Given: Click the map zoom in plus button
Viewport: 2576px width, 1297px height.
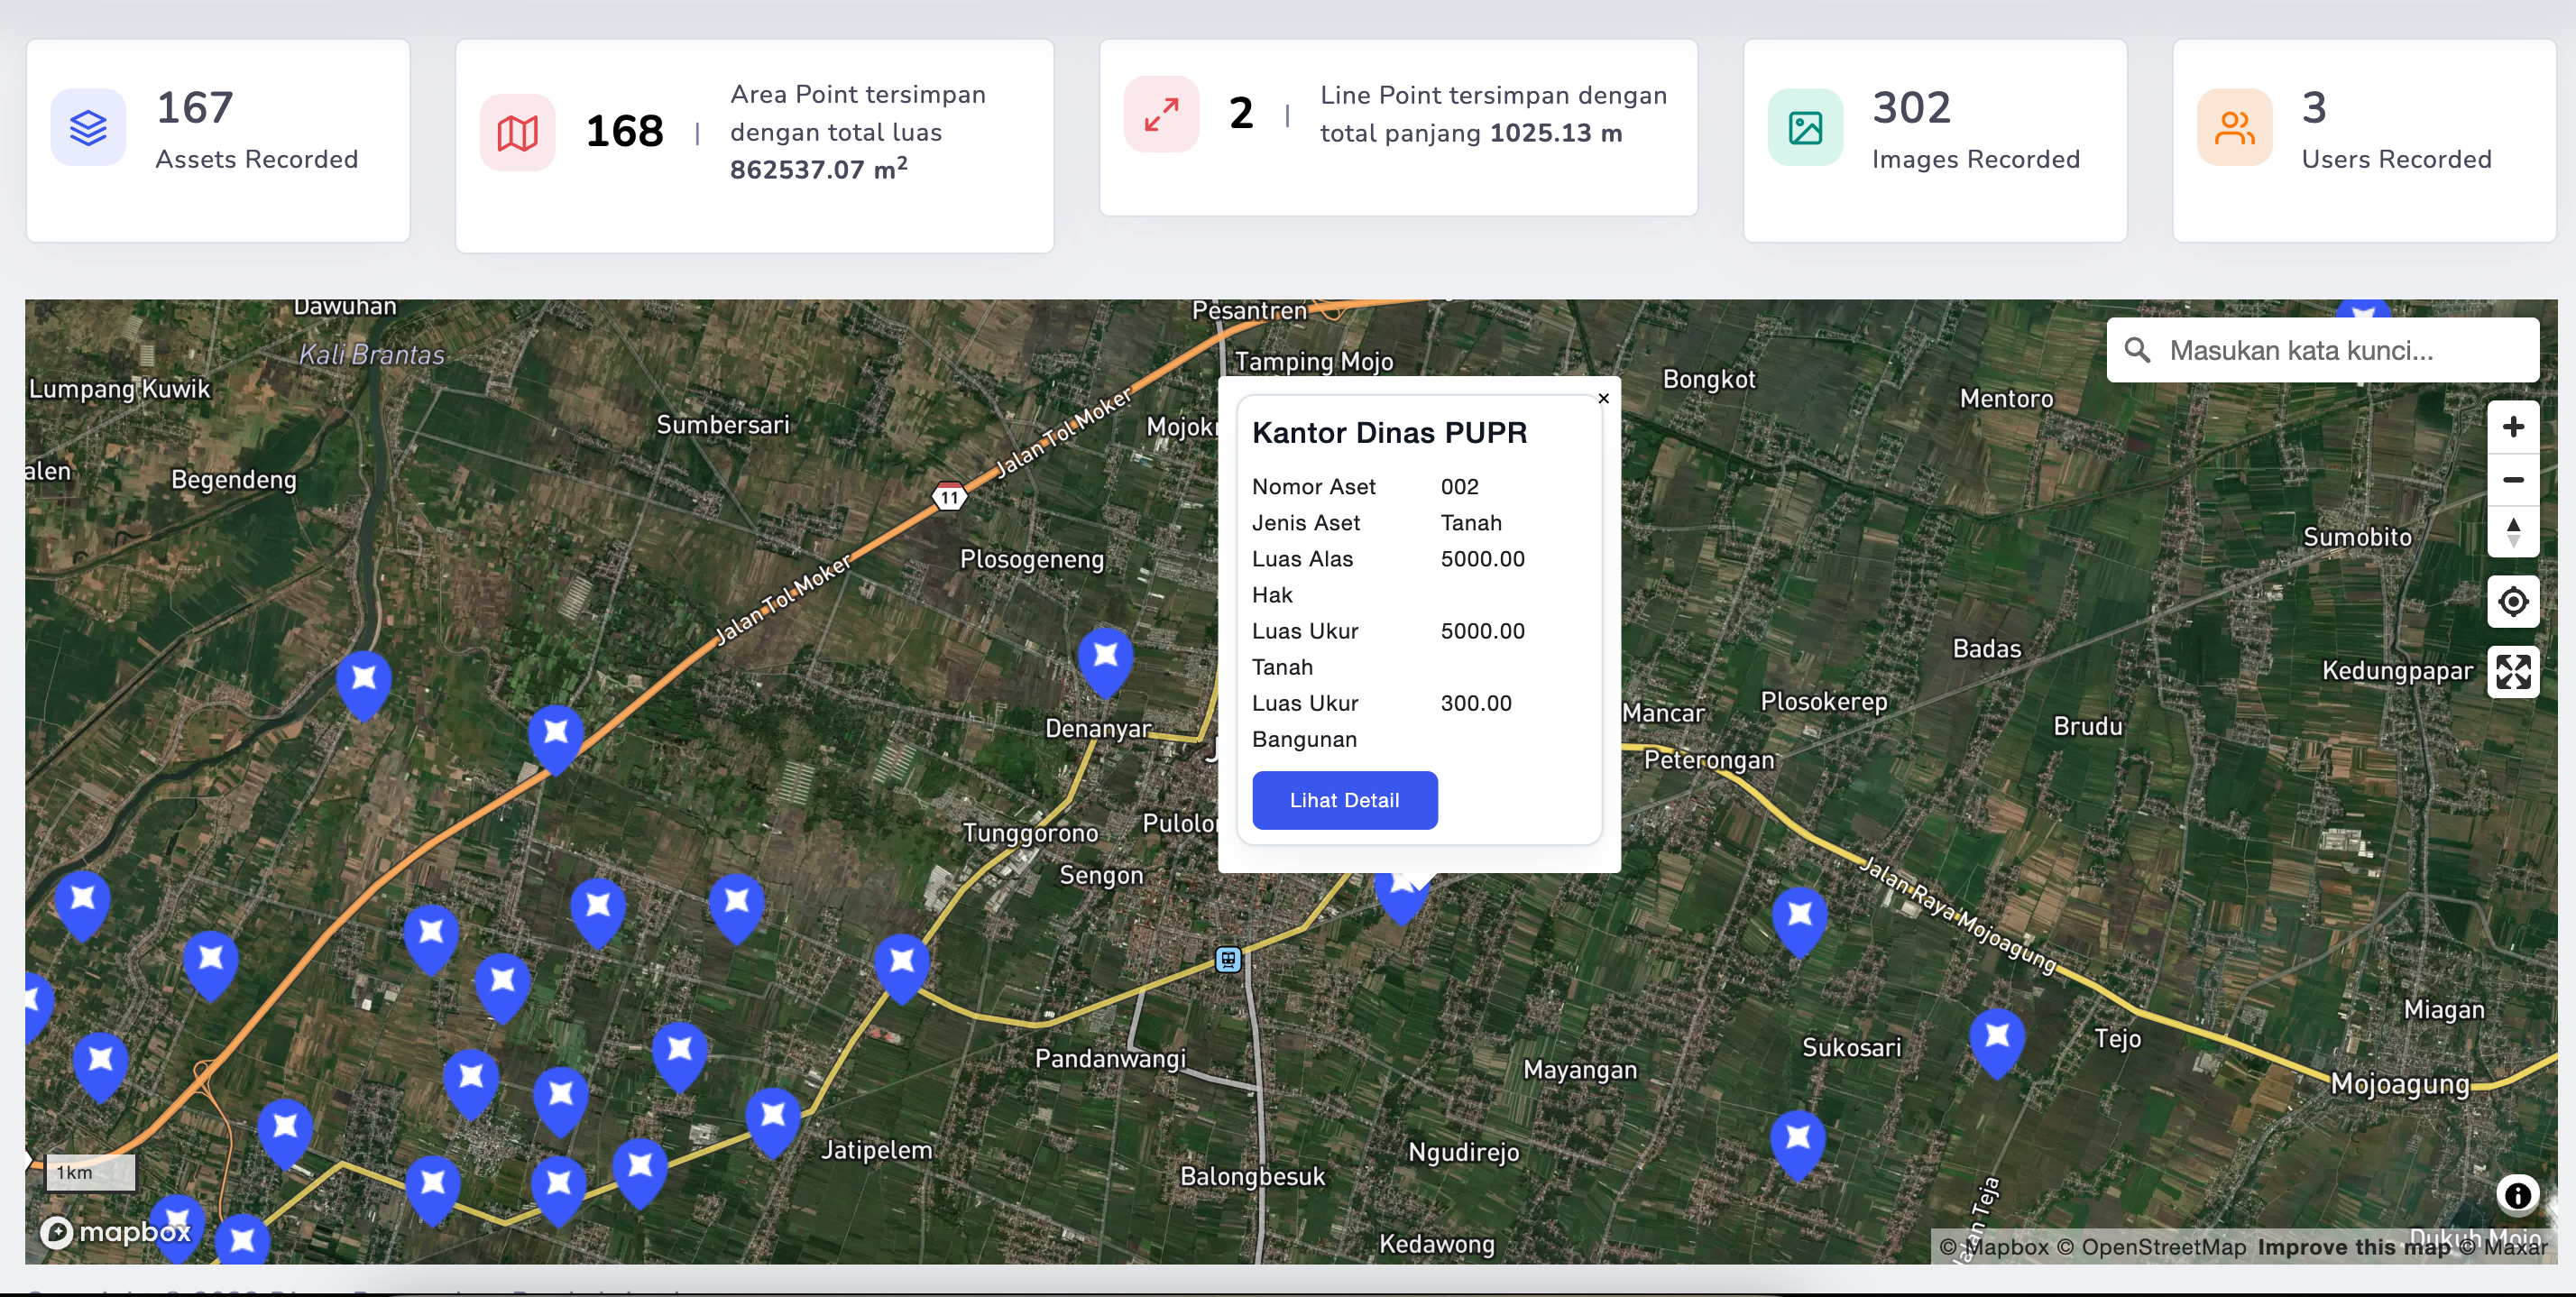Looking at the screenshot, I should [2512, 428].
